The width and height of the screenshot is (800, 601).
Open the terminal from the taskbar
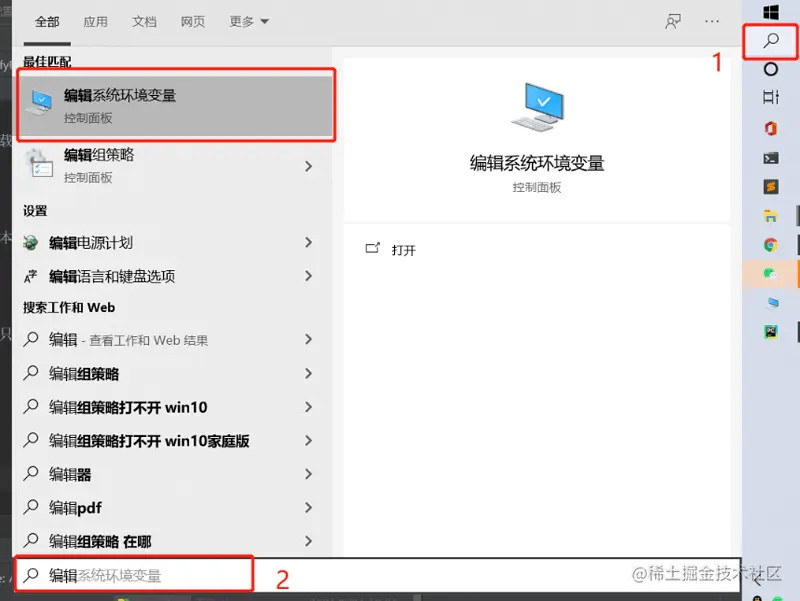tap(770, 155)
